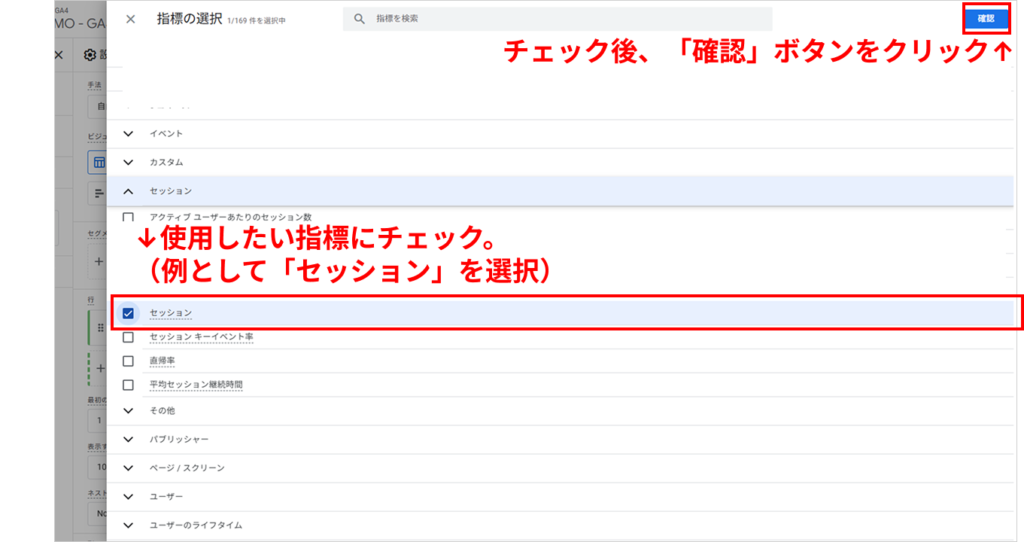Expand the ユーザー category
This screenshot has height=542, width=1024.
coord(127,496)
